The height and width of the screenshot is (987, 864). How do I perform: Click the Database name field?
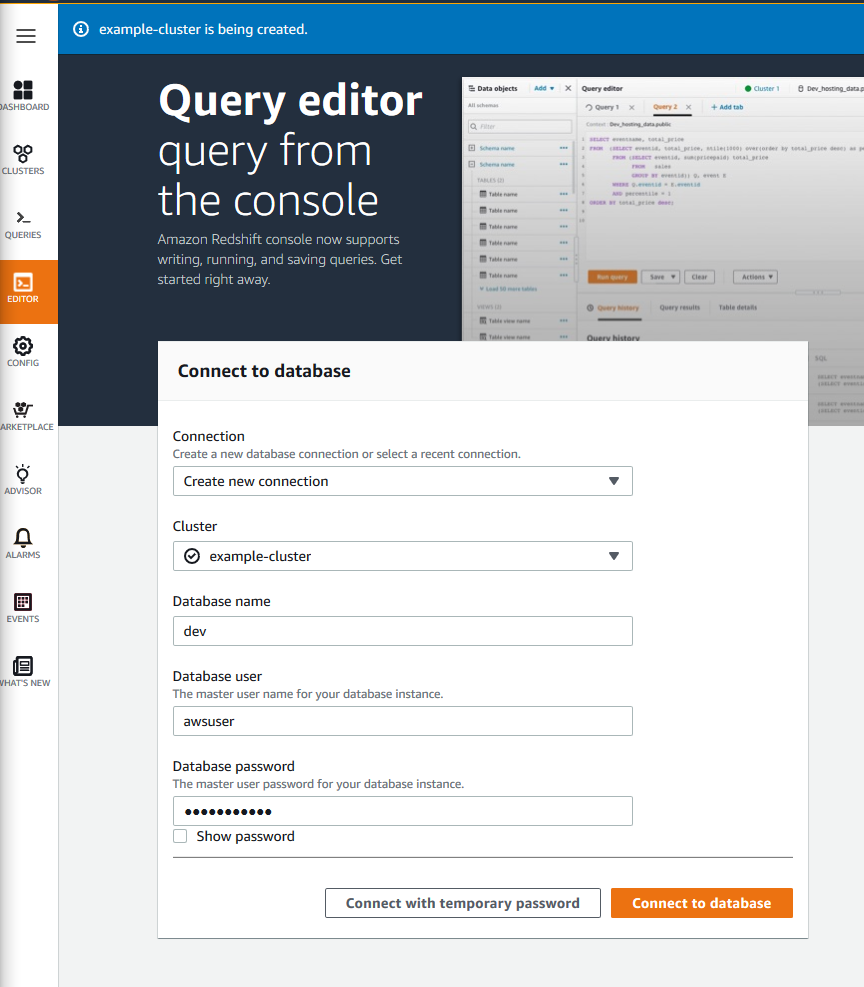[403, 631]
